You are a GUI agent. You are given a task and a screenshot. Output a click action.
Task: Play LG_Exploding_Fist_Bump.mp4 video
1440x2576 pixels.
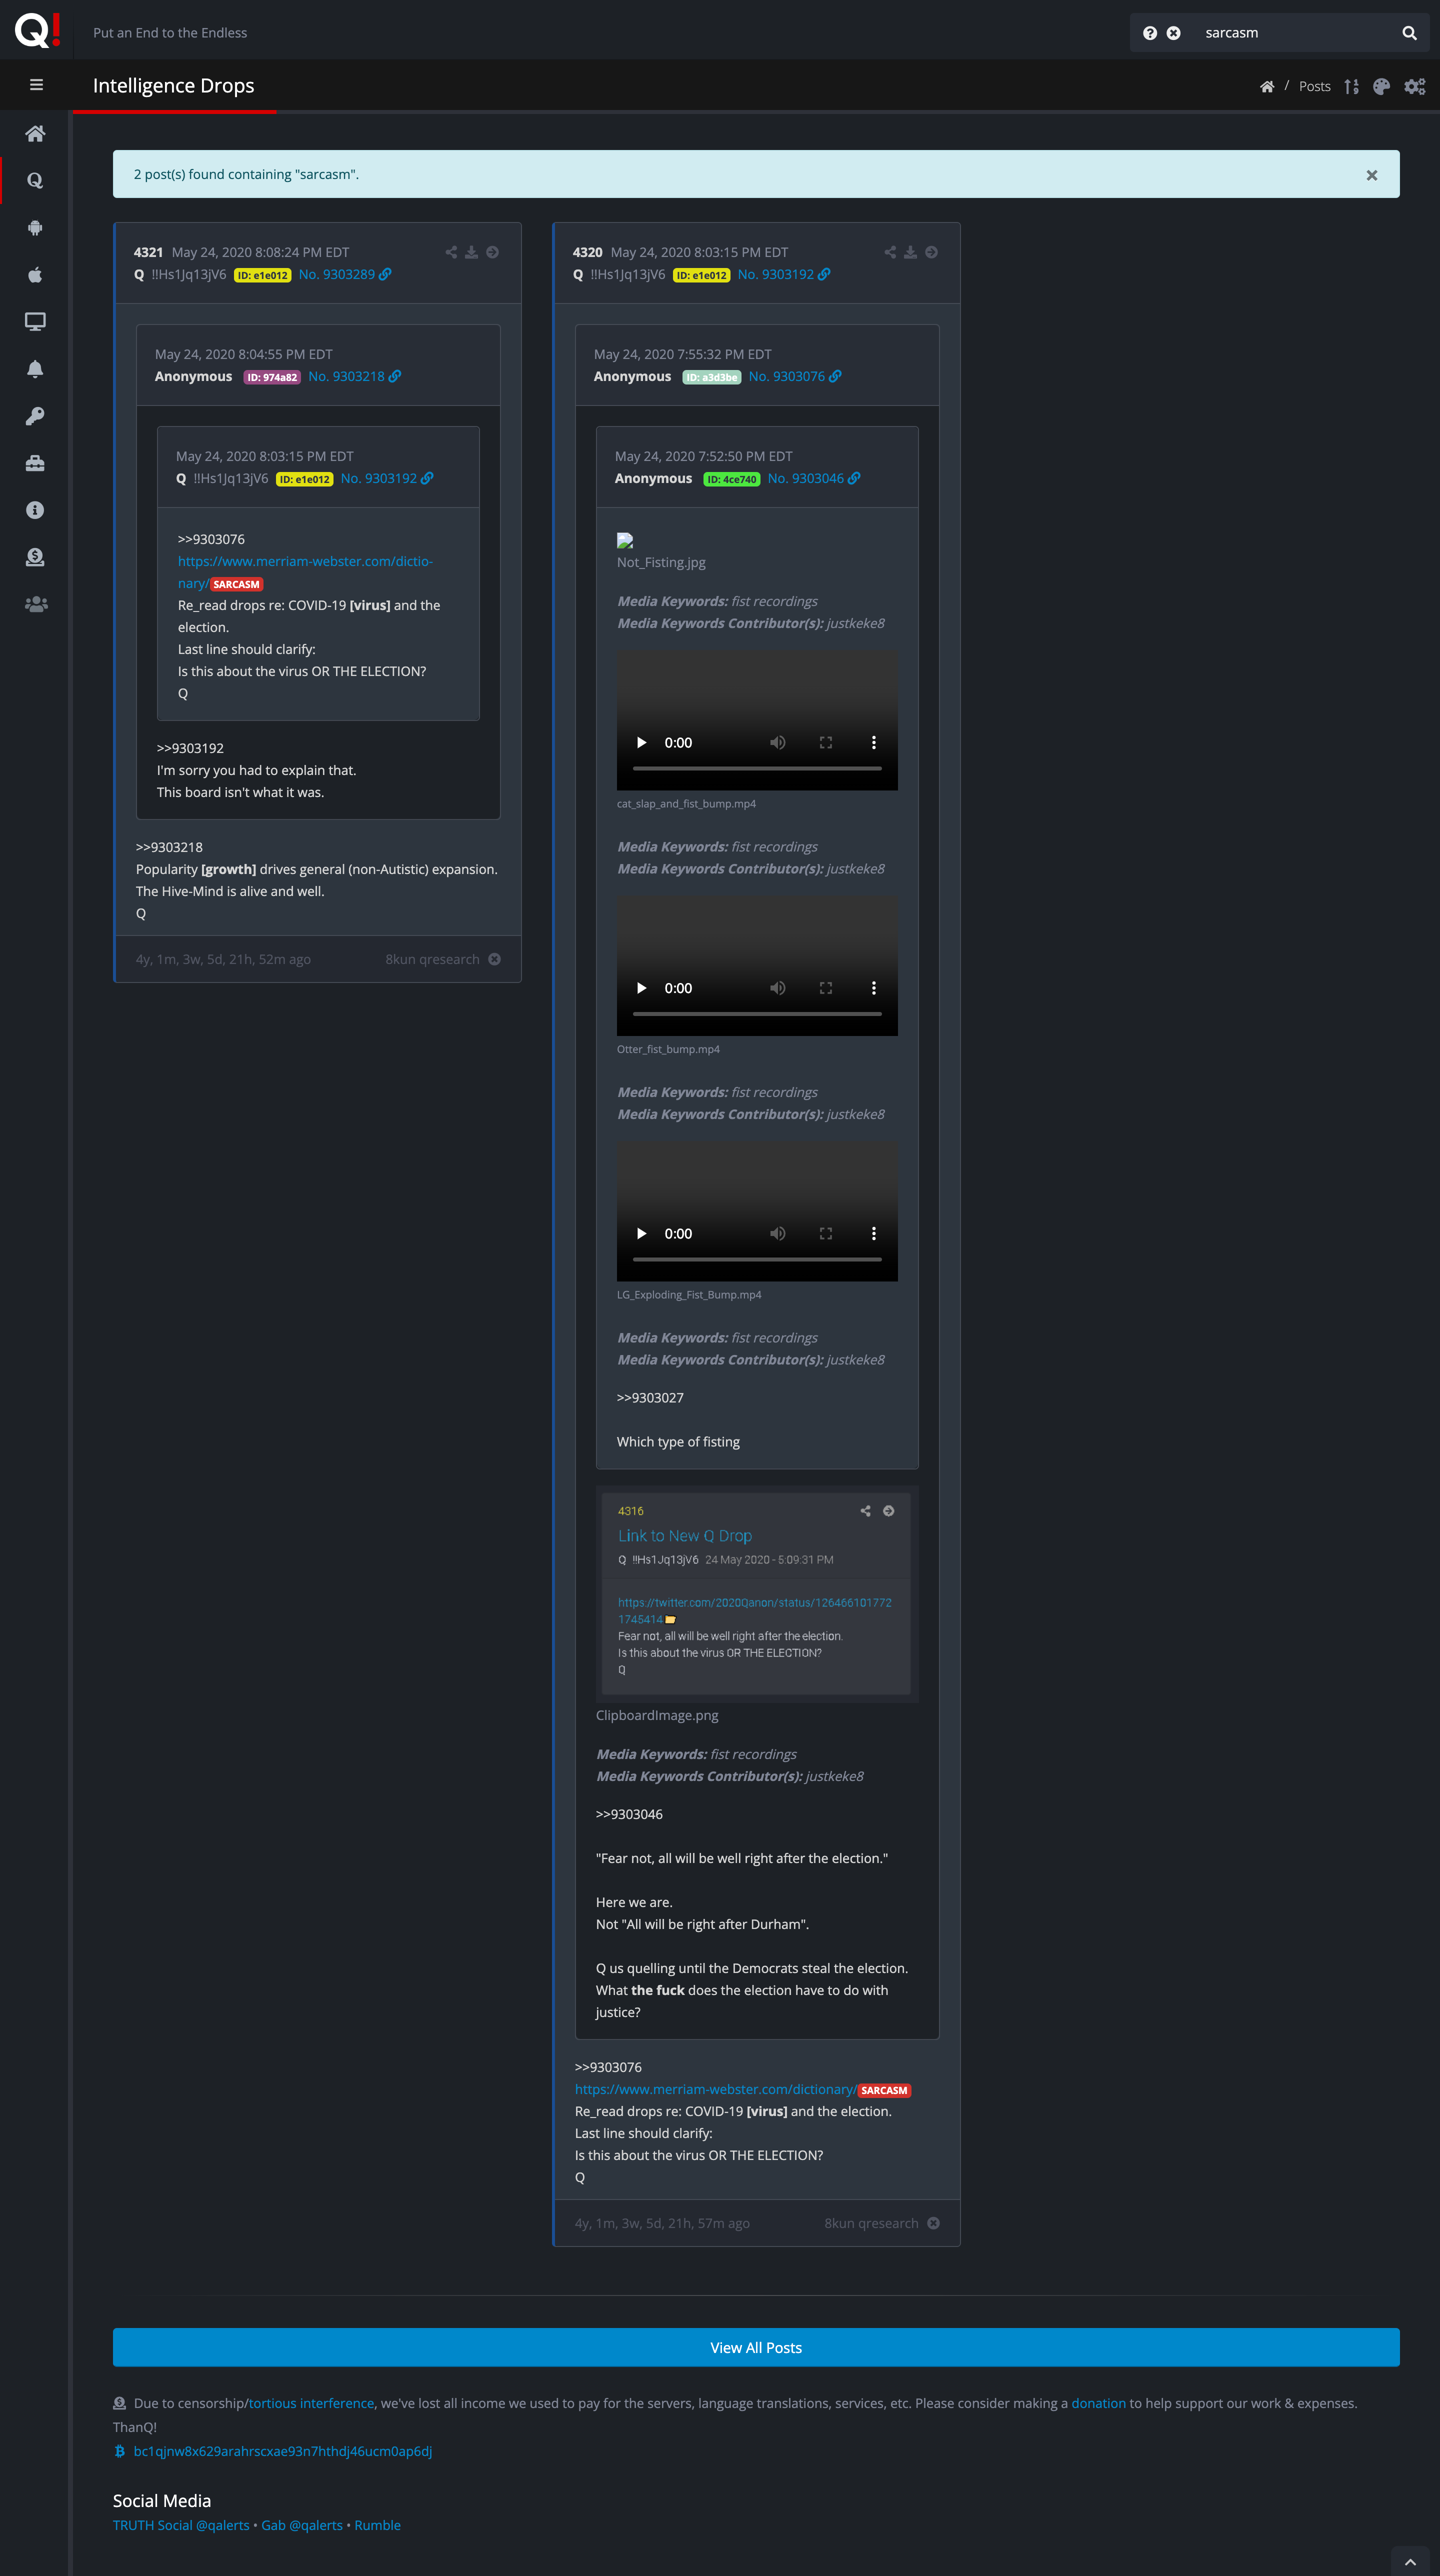coord(642,1234)
